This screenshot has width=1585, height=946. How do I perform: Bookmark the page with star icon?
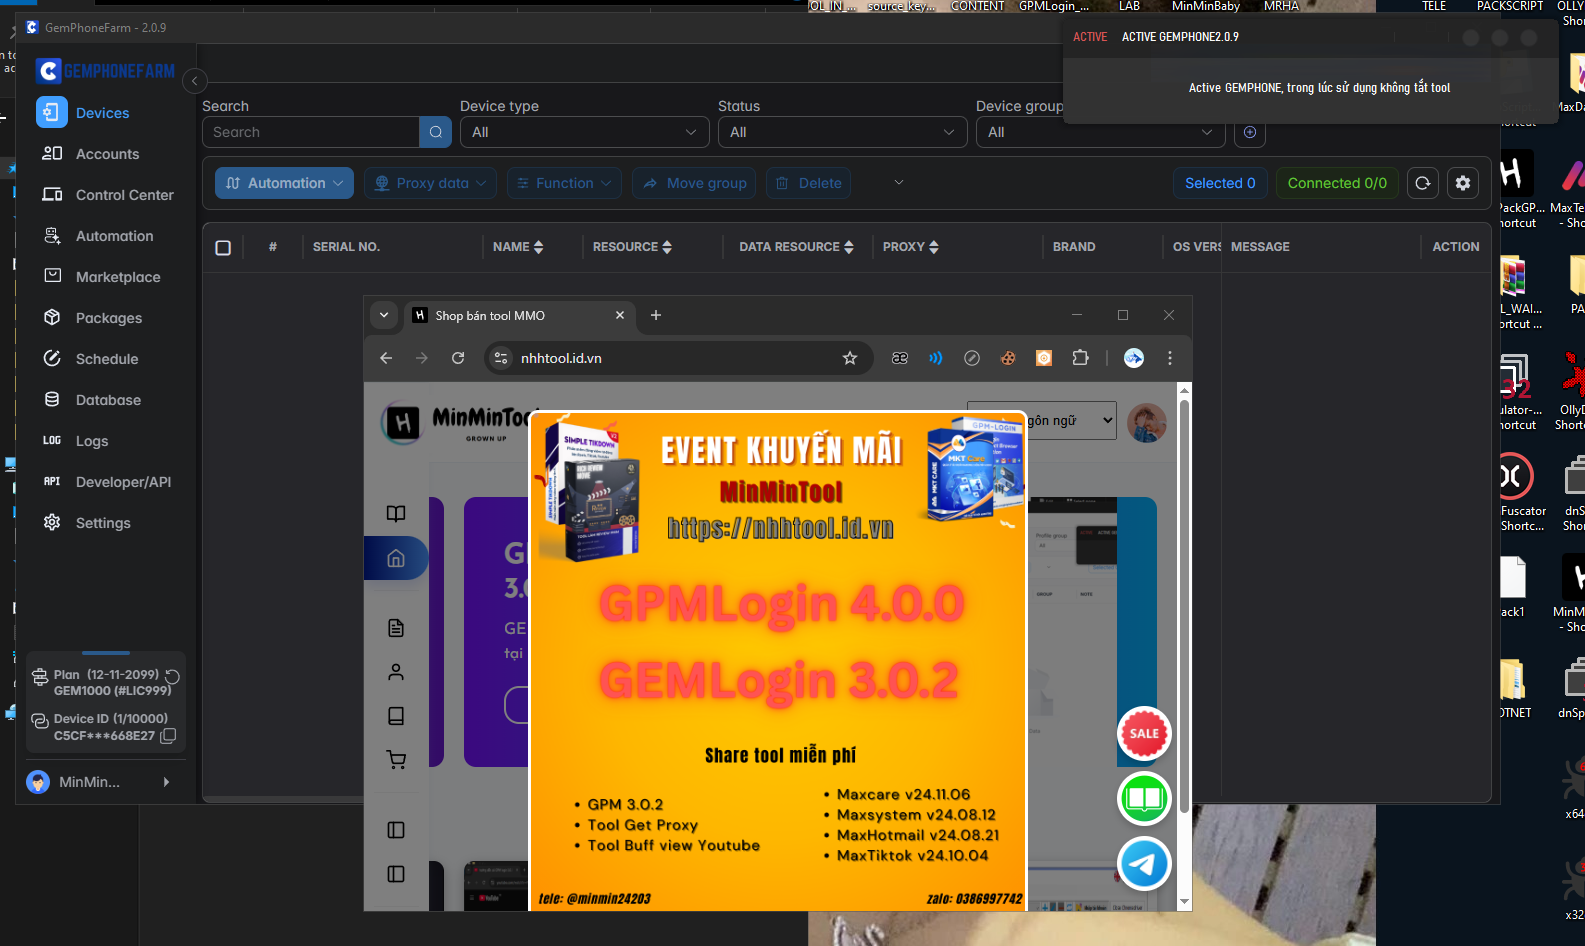point(849,358)
